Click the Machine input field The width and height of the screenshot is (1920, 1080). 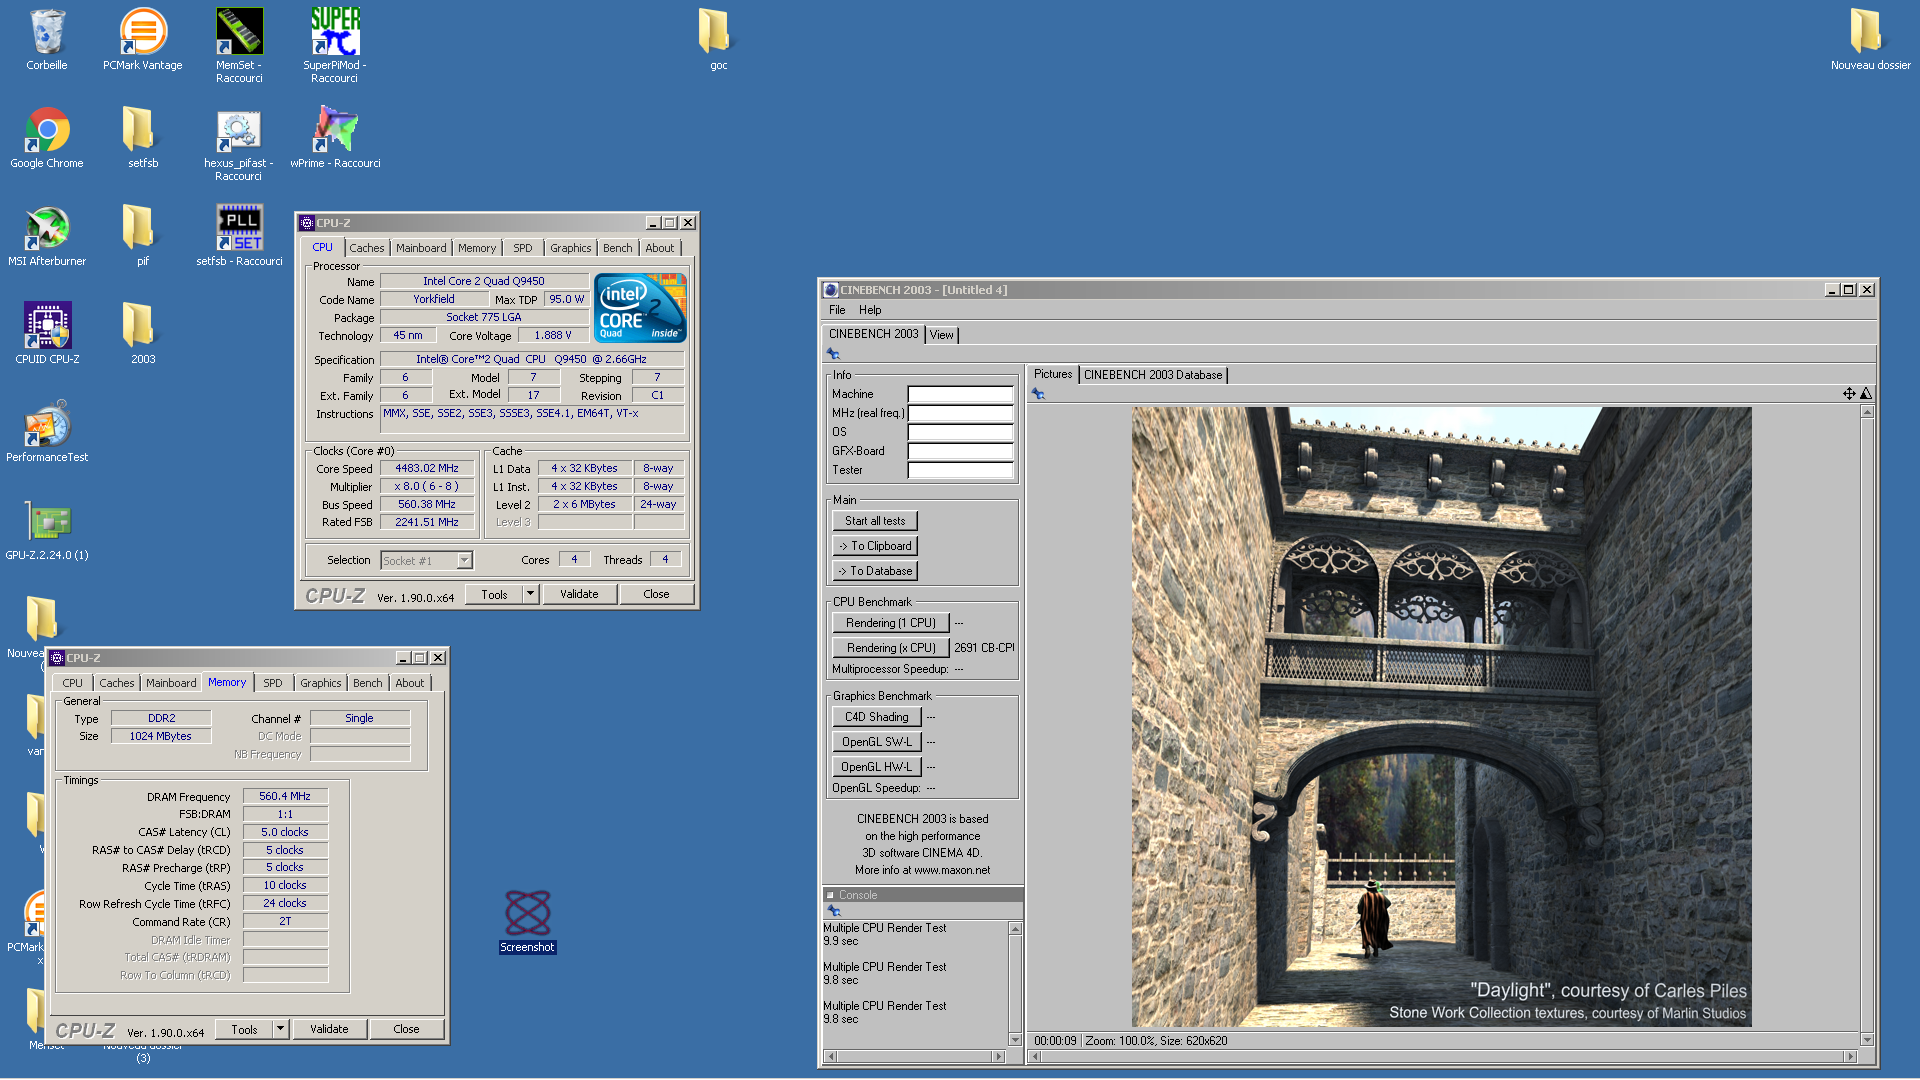960,394
